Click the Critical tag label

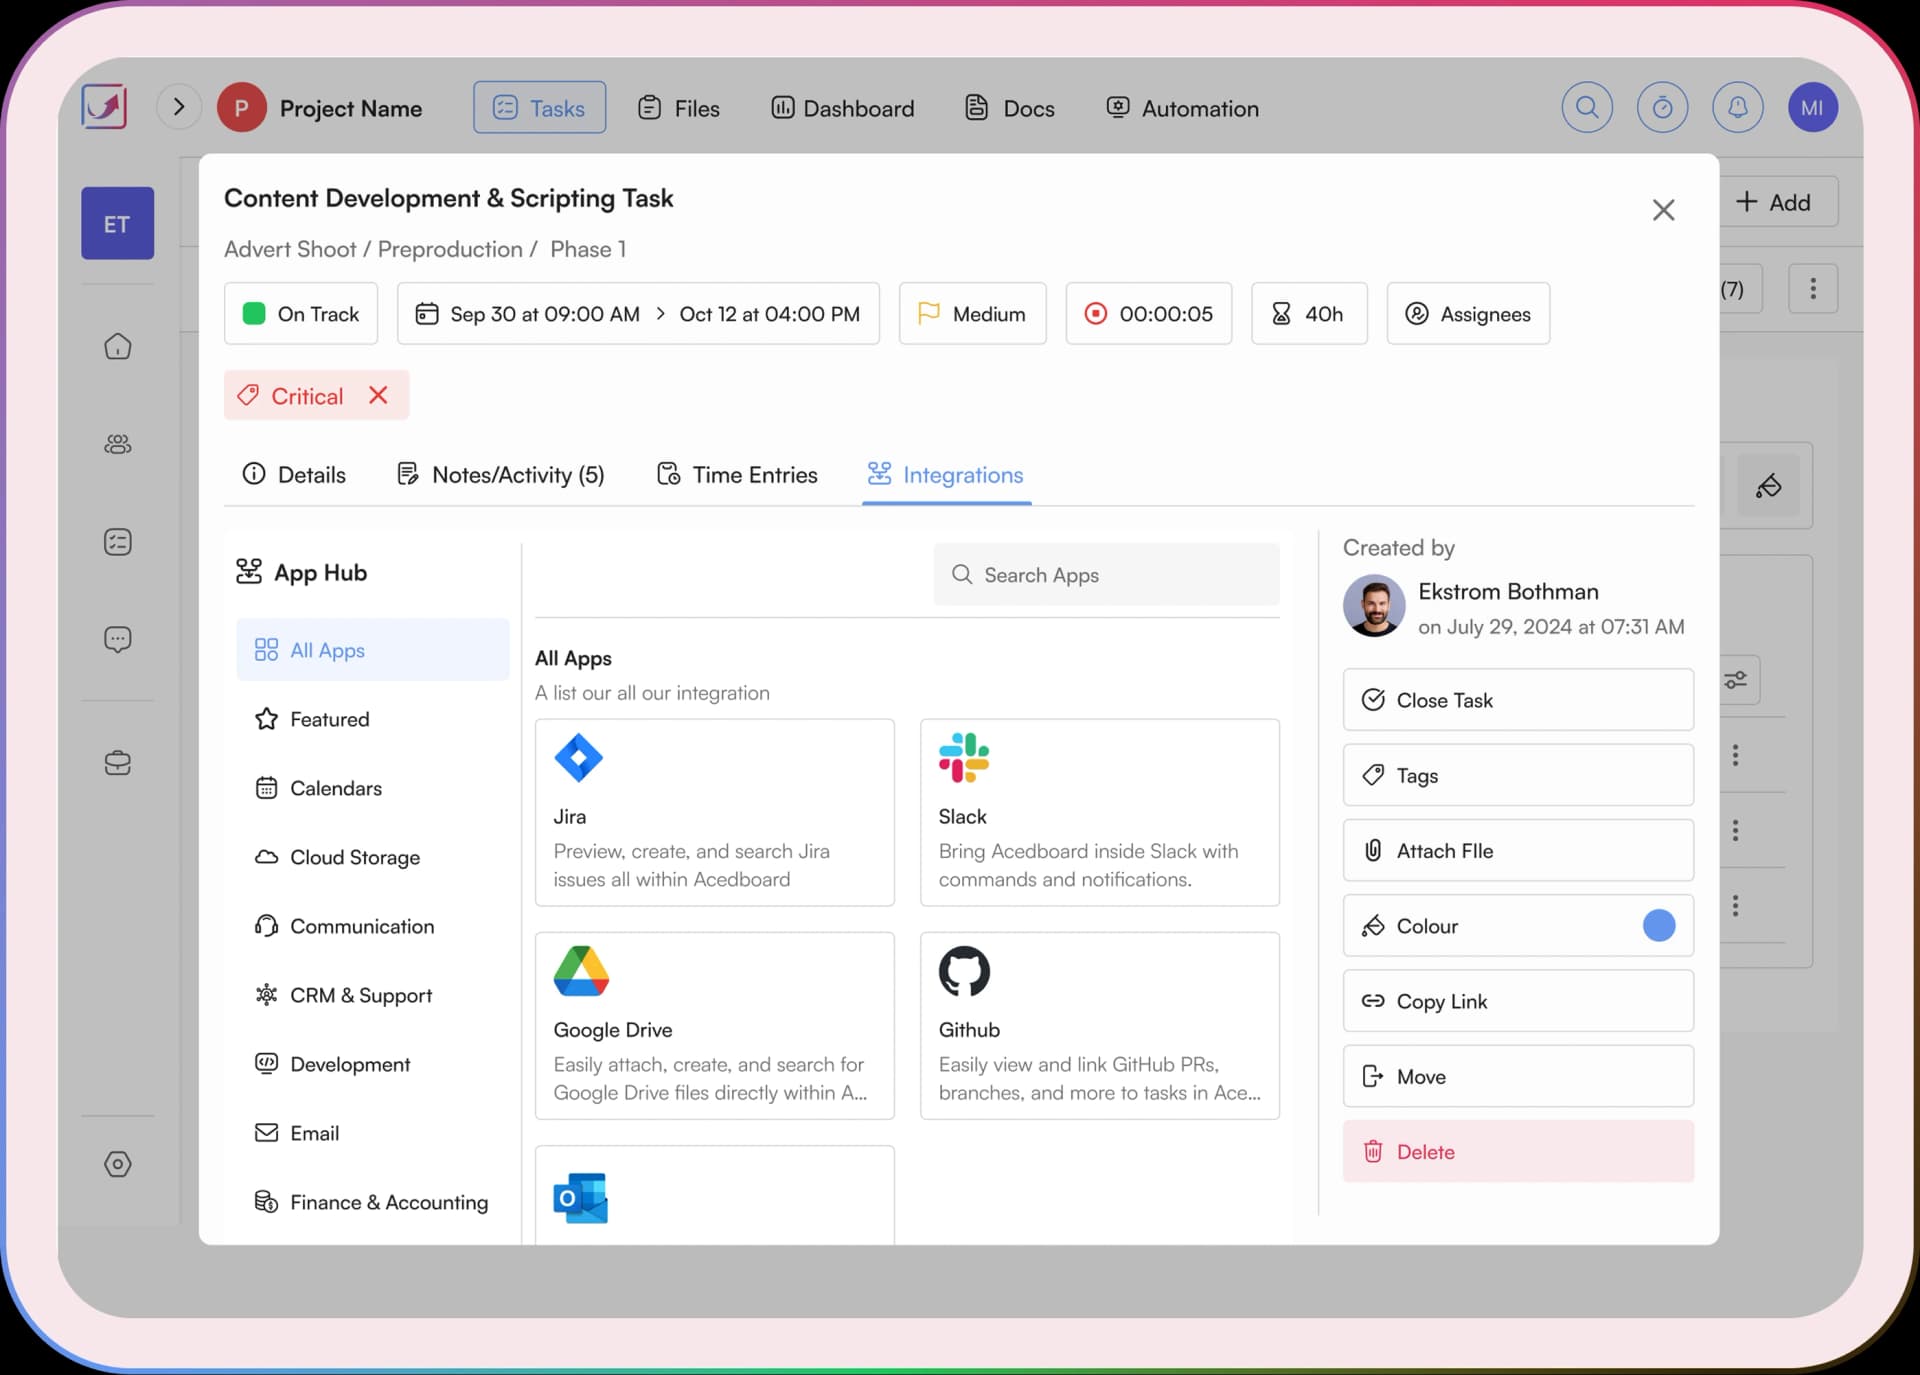tap(307, 396)
